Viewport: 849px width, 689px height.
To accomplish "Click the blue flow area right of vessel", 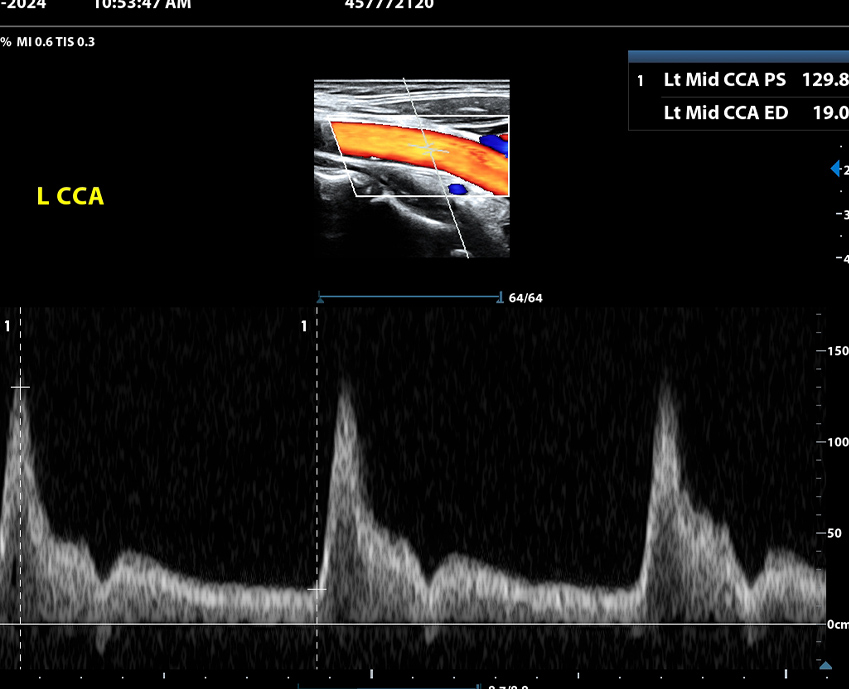I will tap(493, 145).
